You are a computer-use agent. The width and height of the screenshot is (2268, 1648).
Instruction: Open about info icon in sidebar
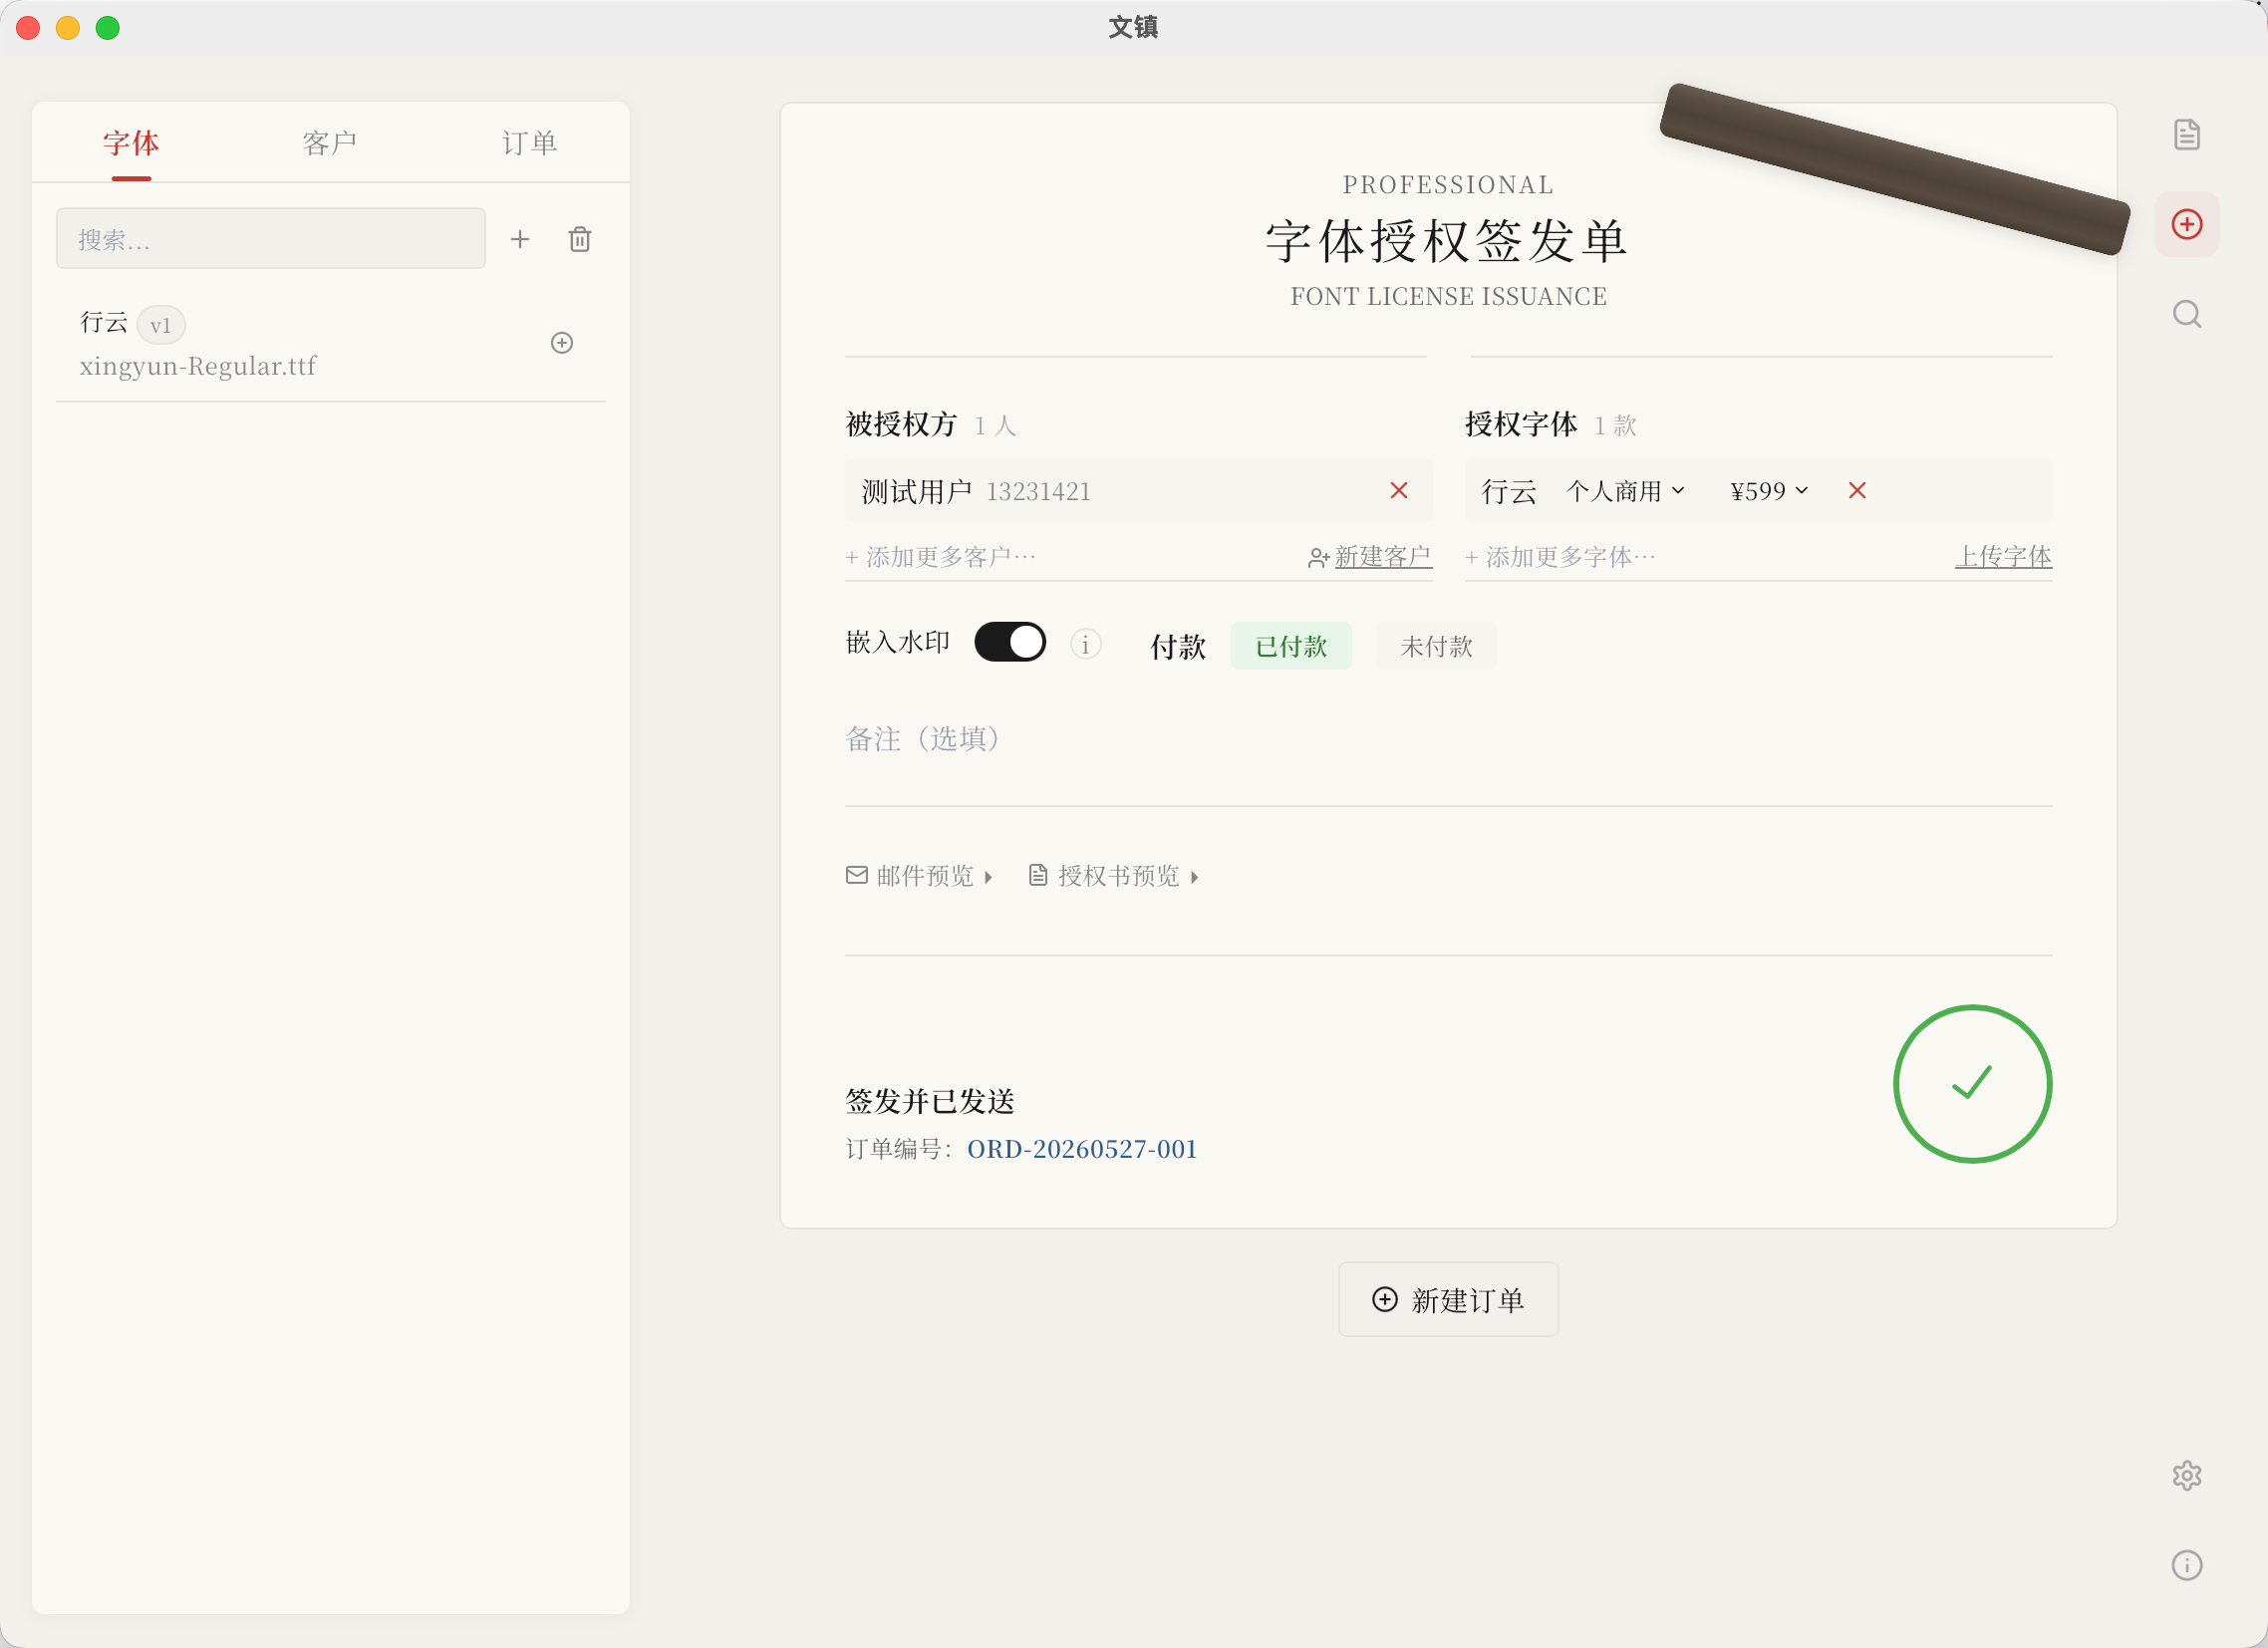[2187, 1565]
